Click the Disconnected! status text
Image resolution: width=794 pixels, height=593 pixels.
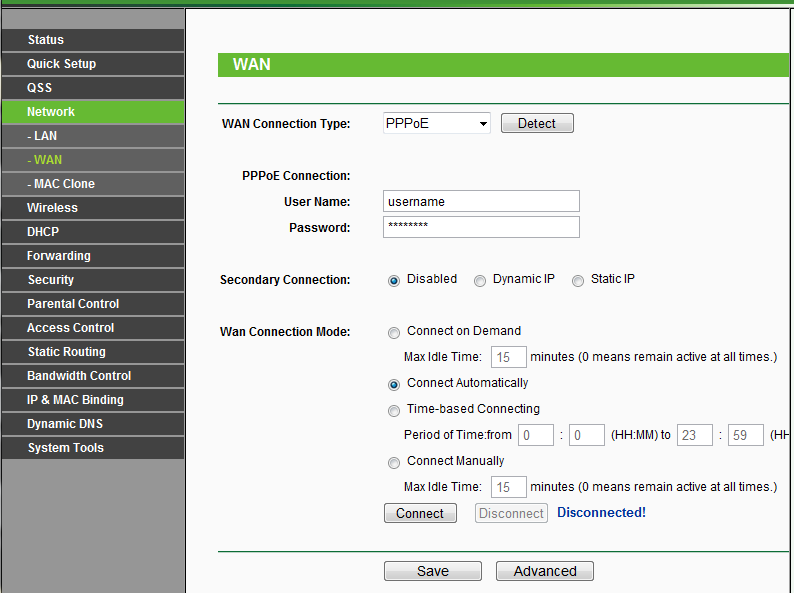(x=601, y=512)
